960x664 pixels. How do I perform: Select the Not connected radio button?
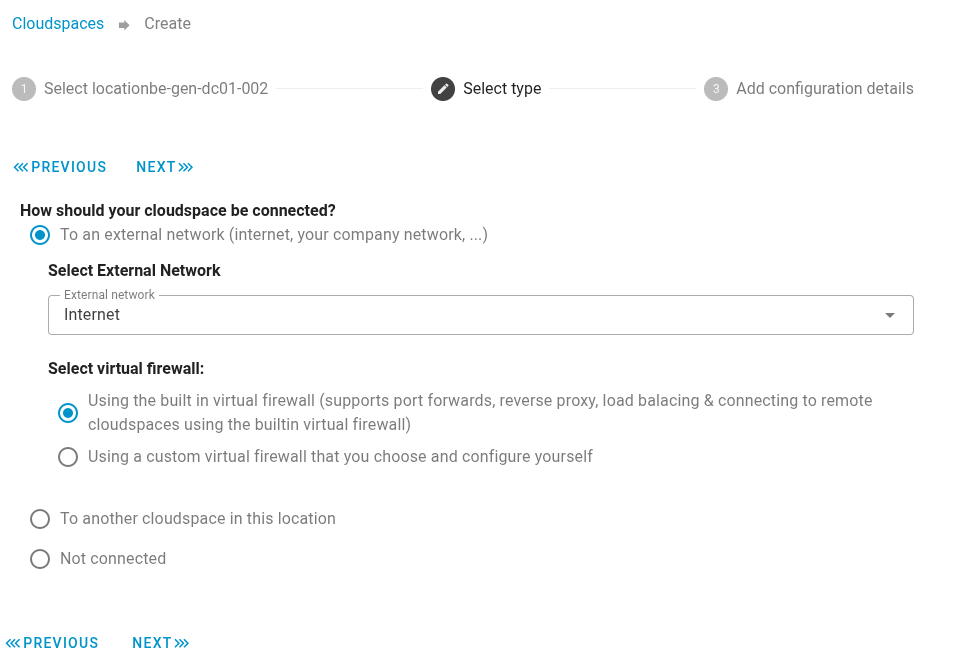(40, 559)
